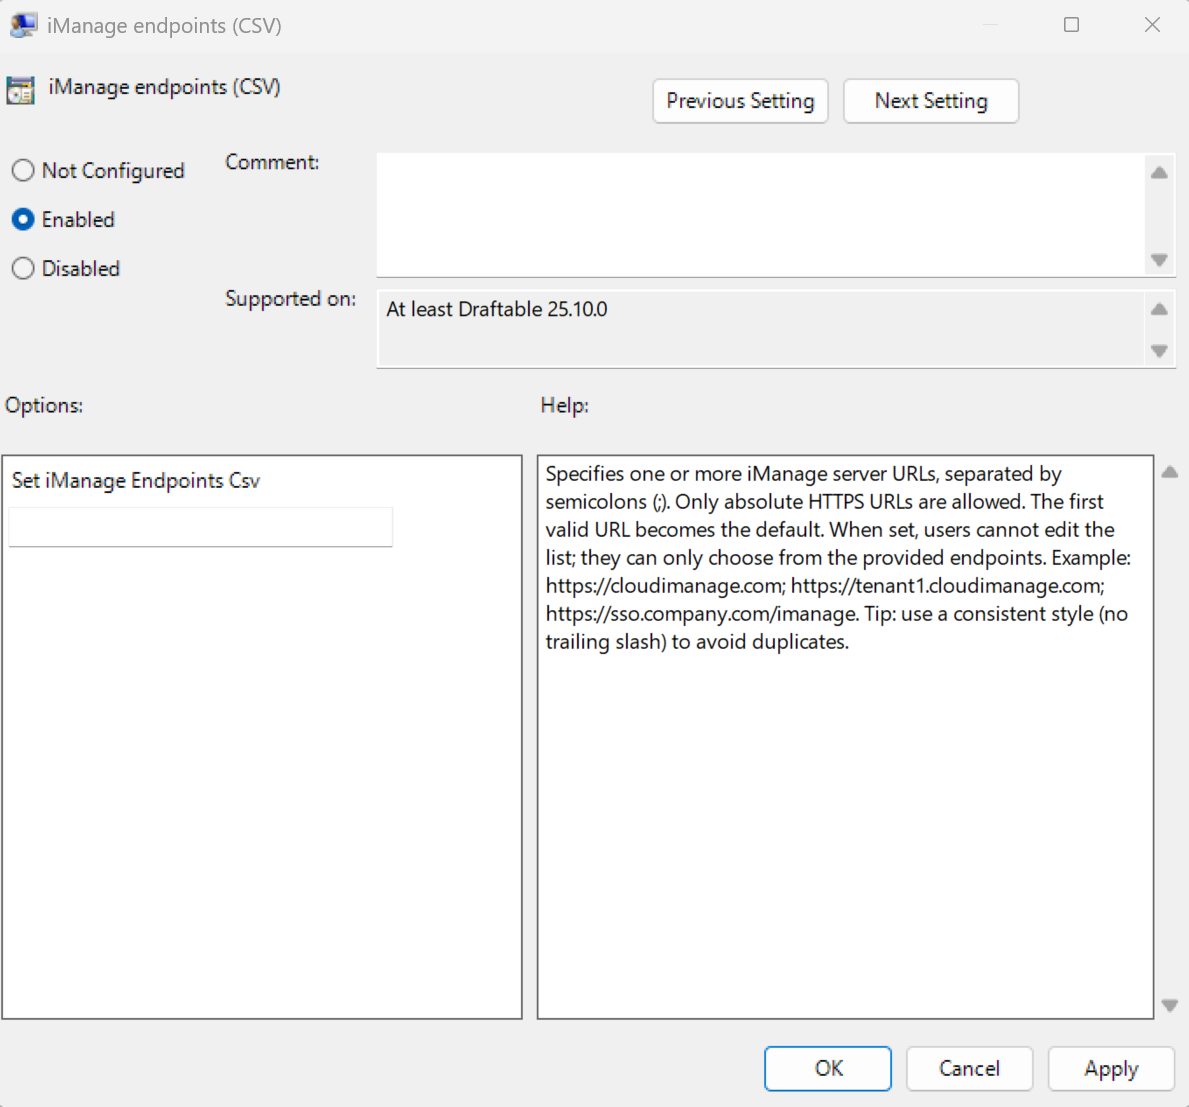Click the 'Help:' label

click(564, 406)
